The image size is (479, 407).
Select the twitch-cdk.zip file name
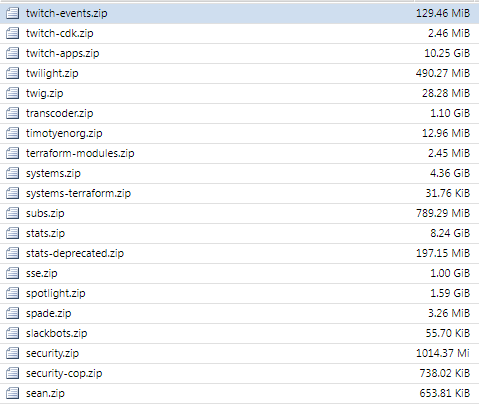[60, 33]
